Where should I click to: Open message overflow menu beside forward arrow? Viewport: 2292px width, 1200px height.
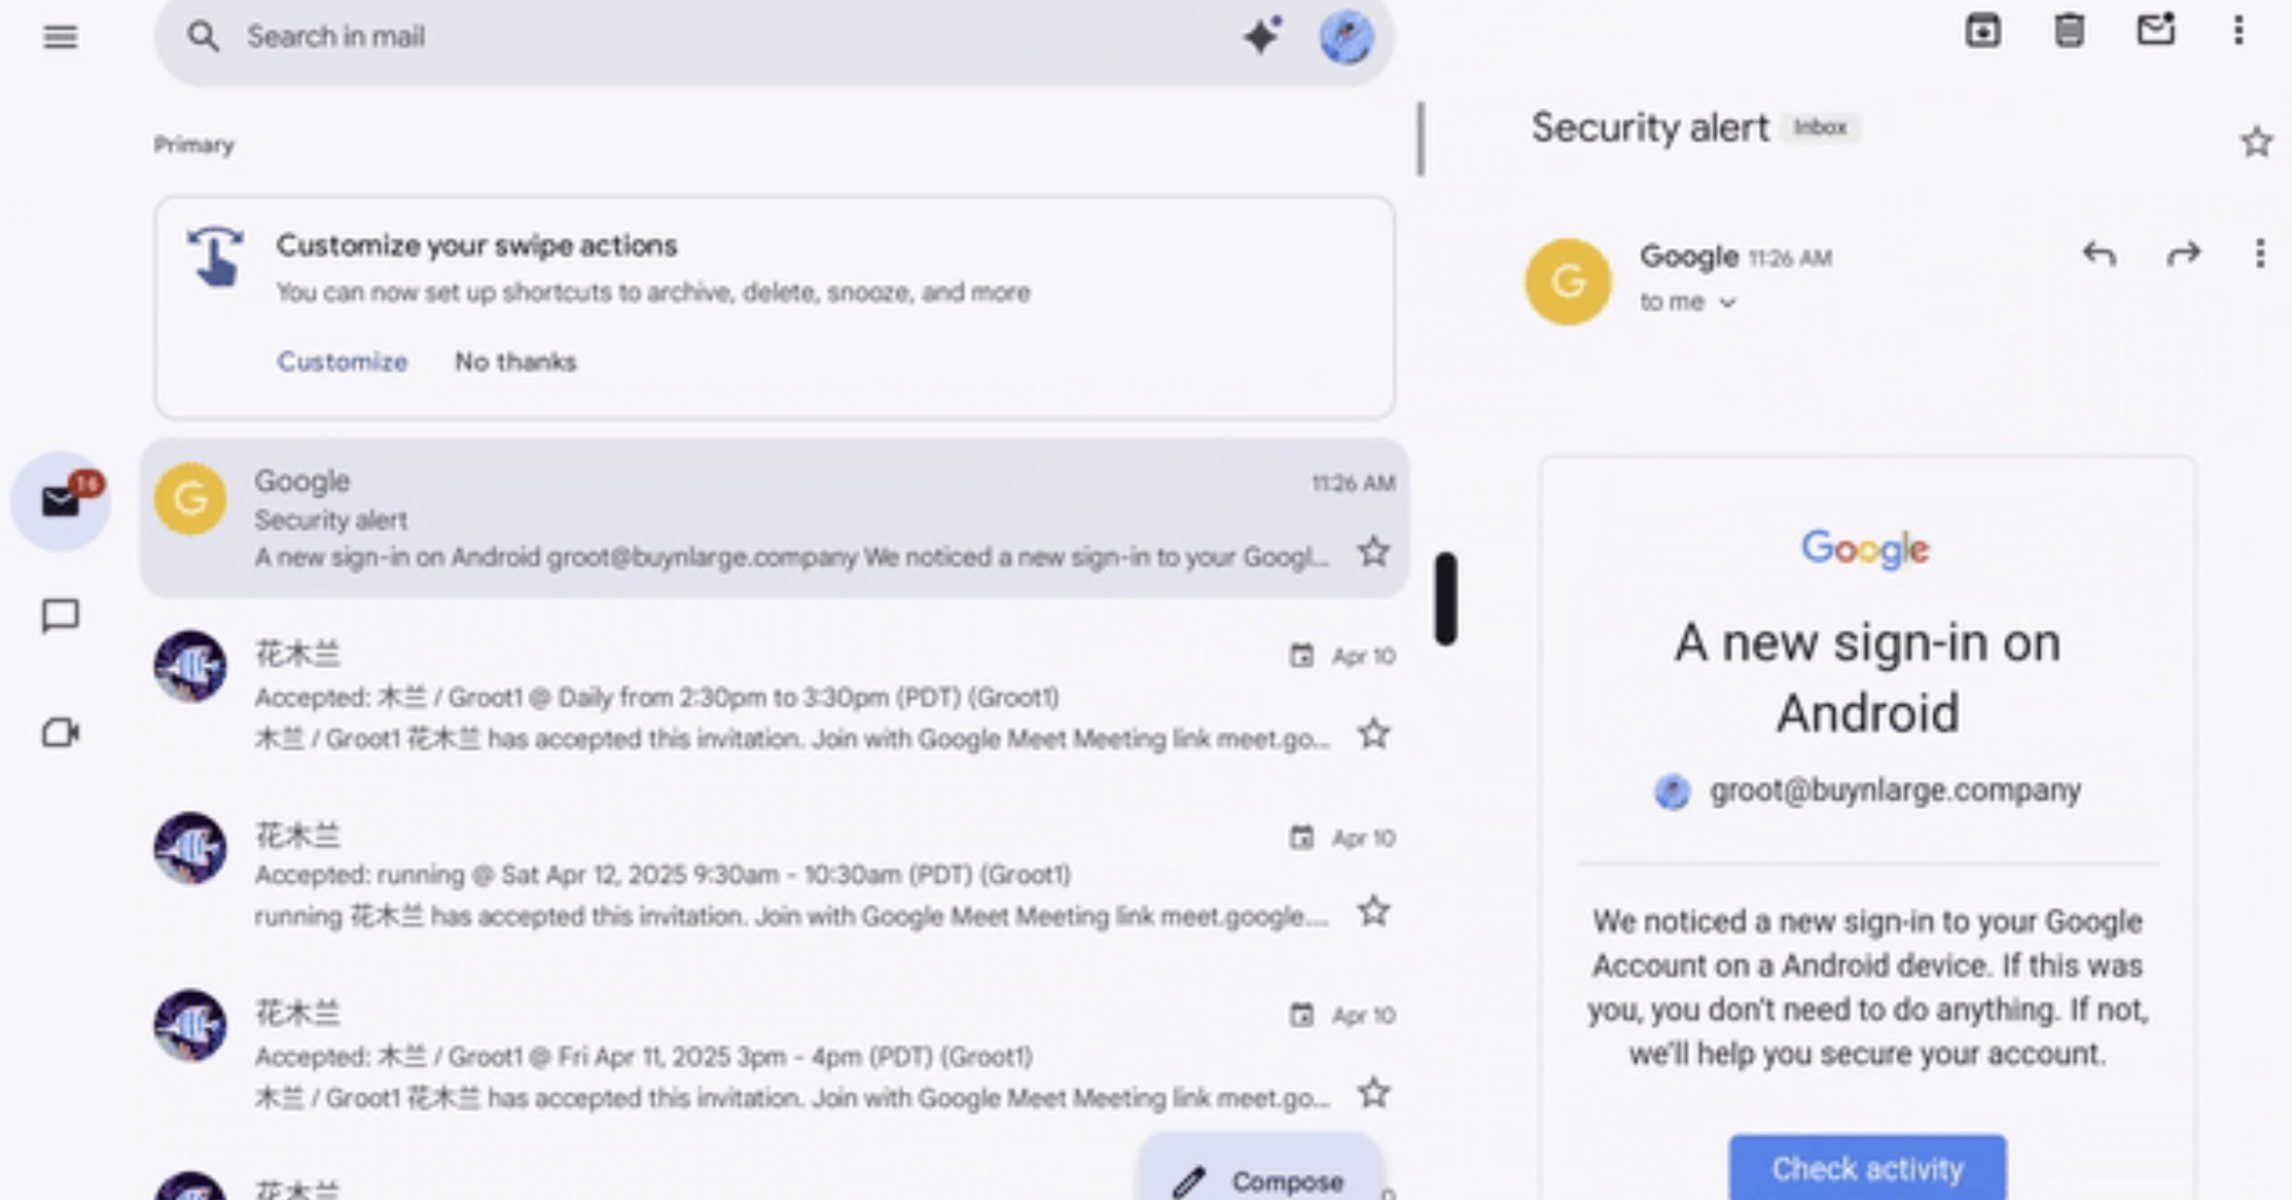2260,254
